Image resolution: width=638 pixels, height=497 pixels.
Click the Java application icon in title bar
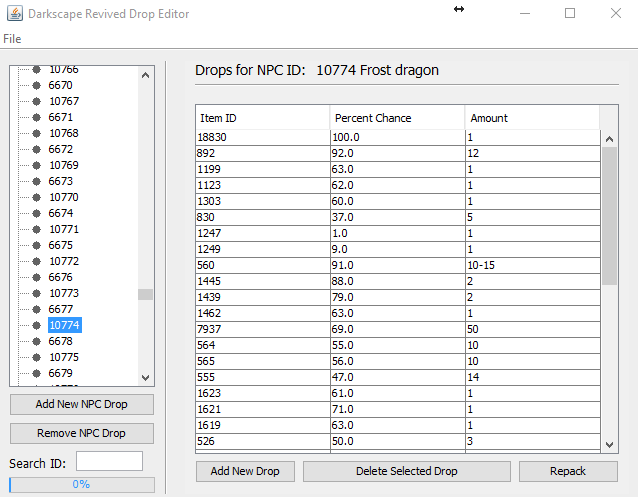pyautogui.click(x=15, y=13)
